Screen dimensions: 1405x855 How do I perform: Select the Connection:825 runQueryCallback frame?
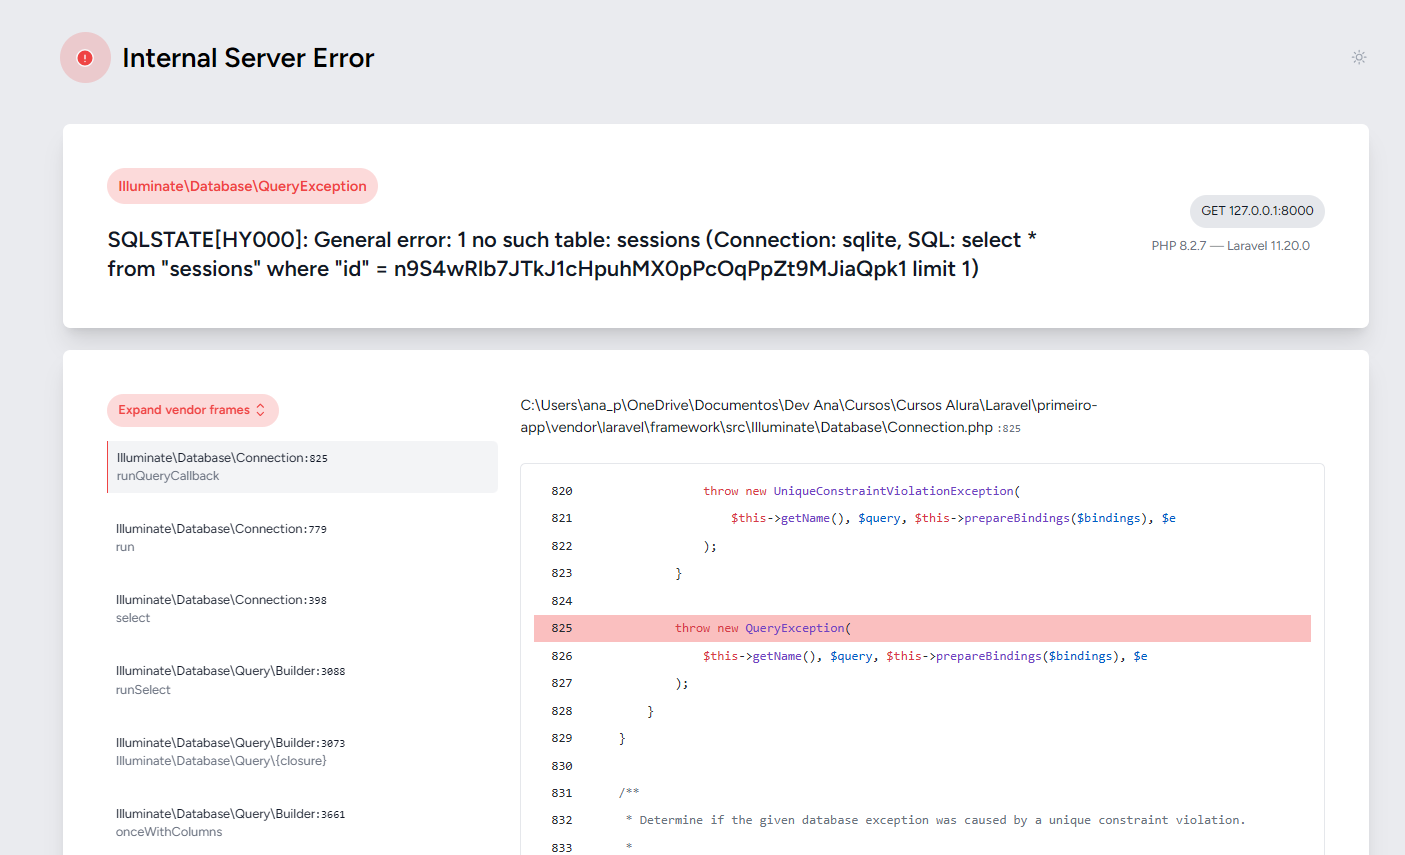302,467
